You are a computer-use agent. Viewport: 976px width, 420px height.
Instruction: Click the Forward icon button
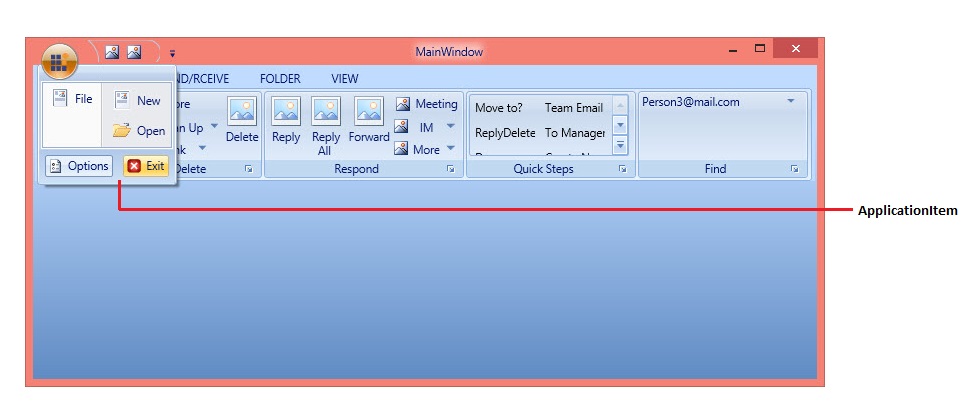point(369,120)
